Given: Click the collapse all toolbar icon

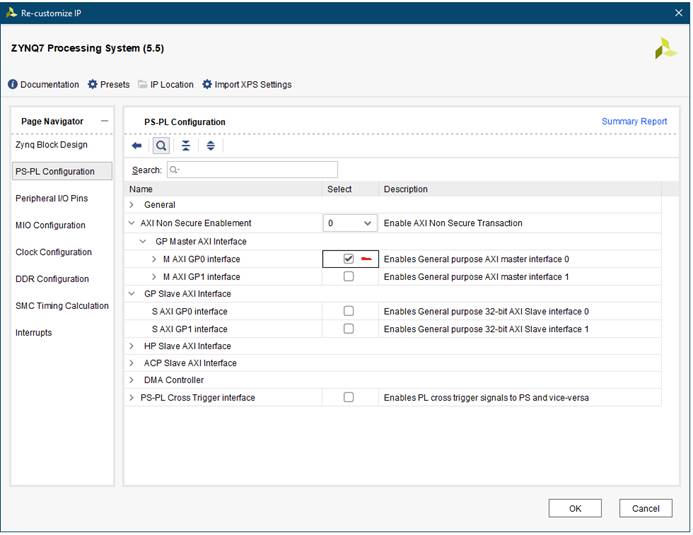Looking at the screenshot, I should [186, 146].
